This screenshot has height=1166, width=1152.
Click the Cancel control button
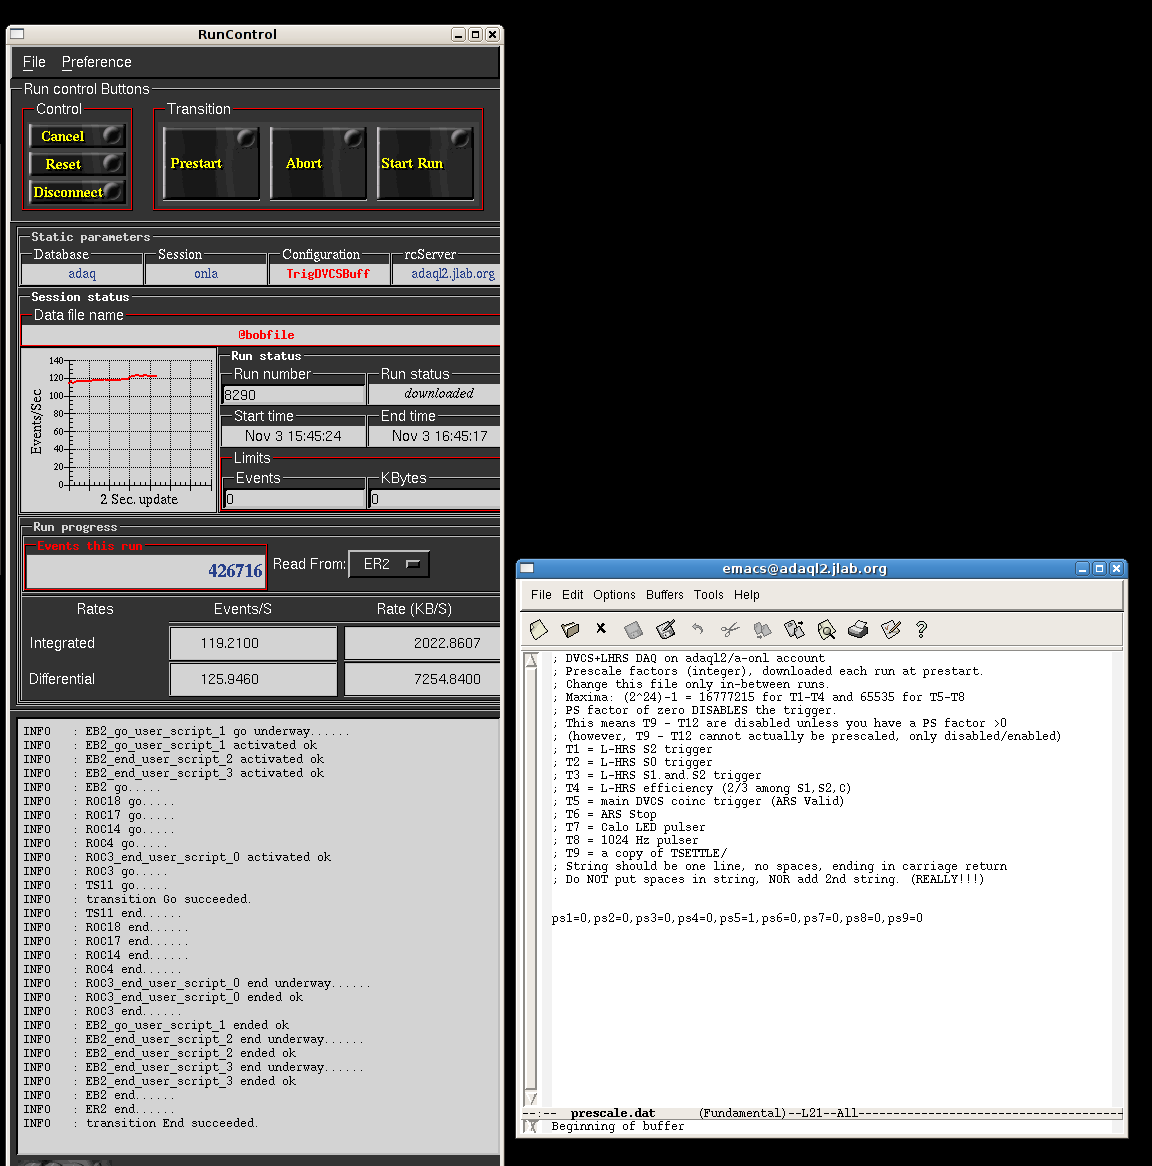pos(77,136)
